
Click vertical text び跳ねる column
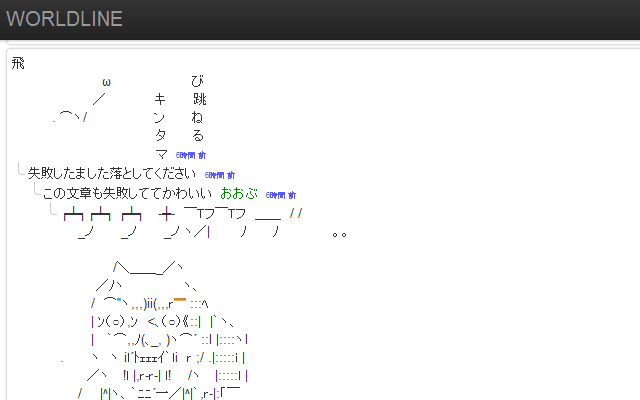pos(199,108)
